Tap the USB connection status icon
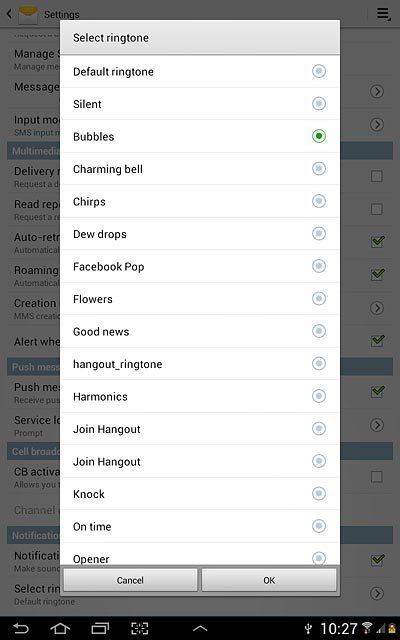The image size is (400, 640). [x=309, y=628]
